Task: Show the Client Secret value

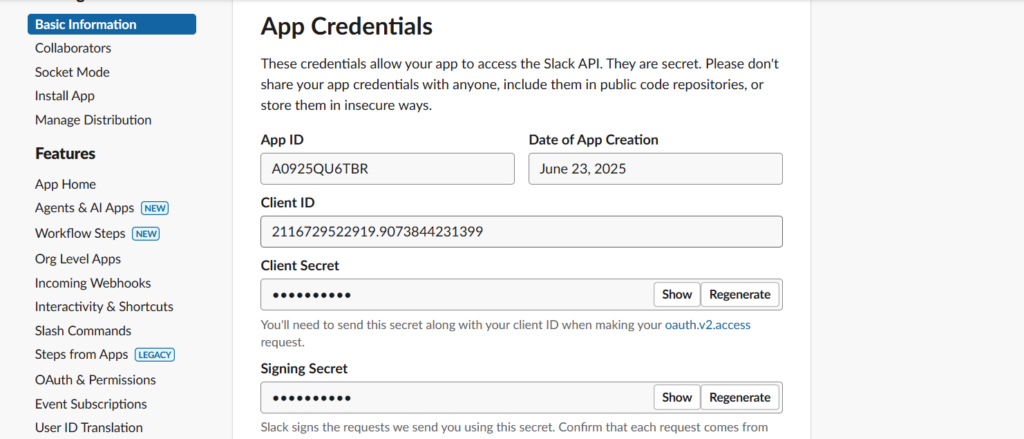Action: click(677, 295)
